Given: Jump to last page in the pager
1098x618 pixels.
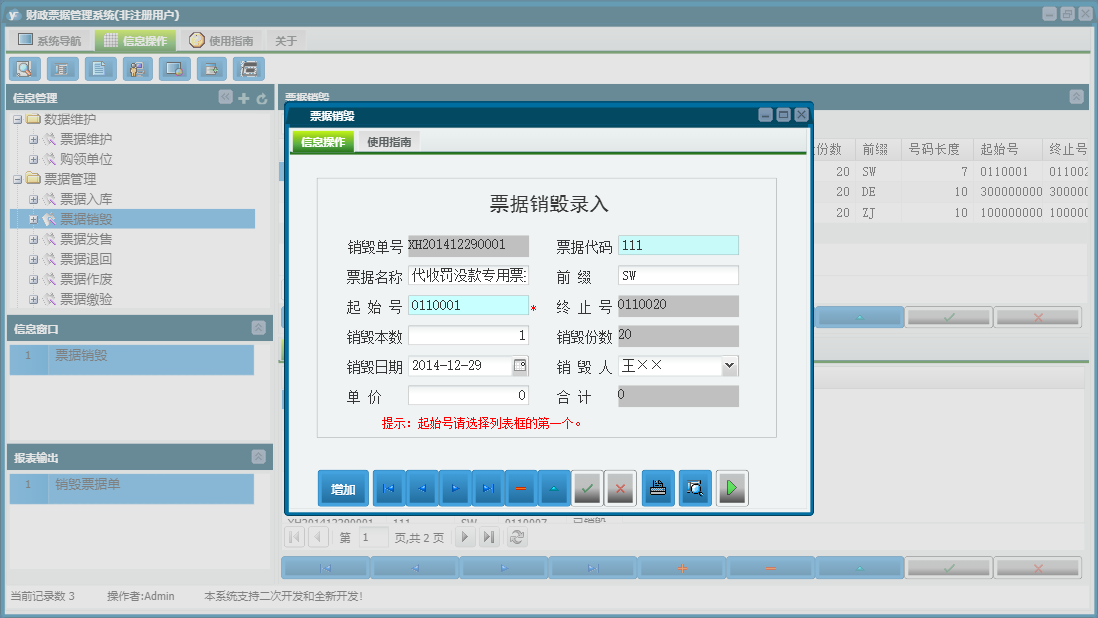Looking at the screenshot, I should point(489,537).
